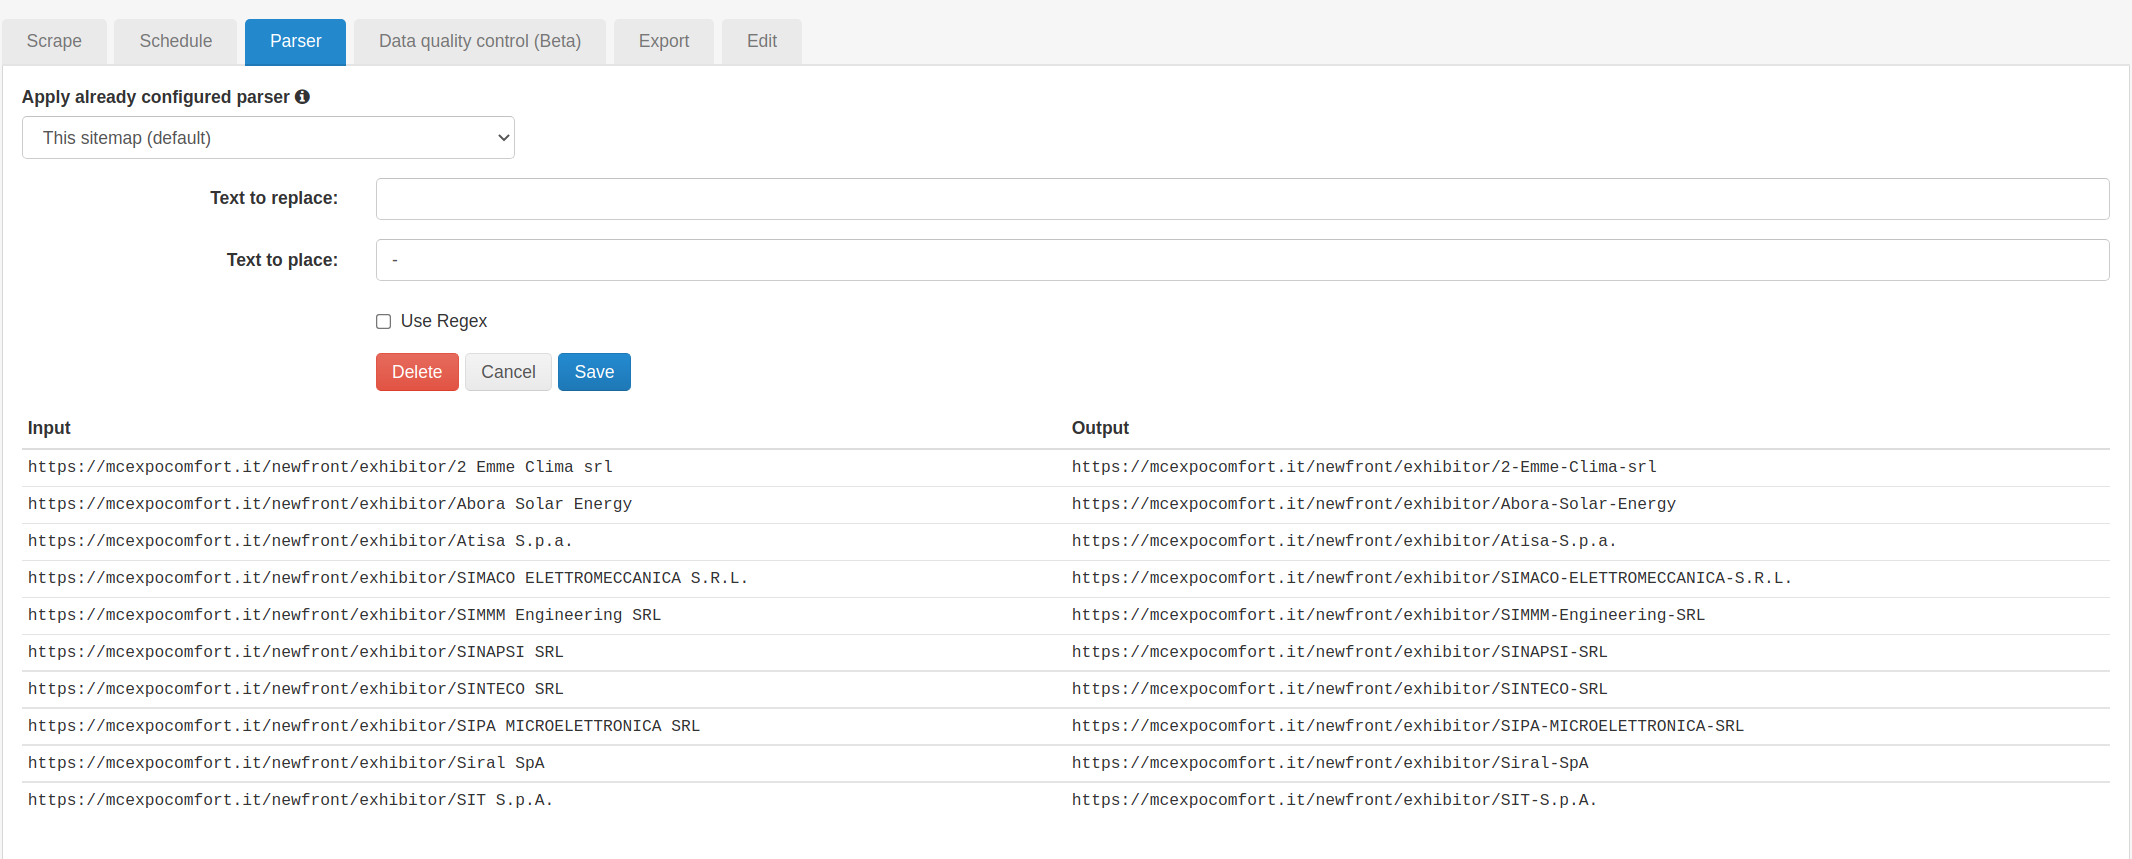This screenshot has width=2132, height=859.
Task: Focus the Text to replace field
Action: [1242, 199]
